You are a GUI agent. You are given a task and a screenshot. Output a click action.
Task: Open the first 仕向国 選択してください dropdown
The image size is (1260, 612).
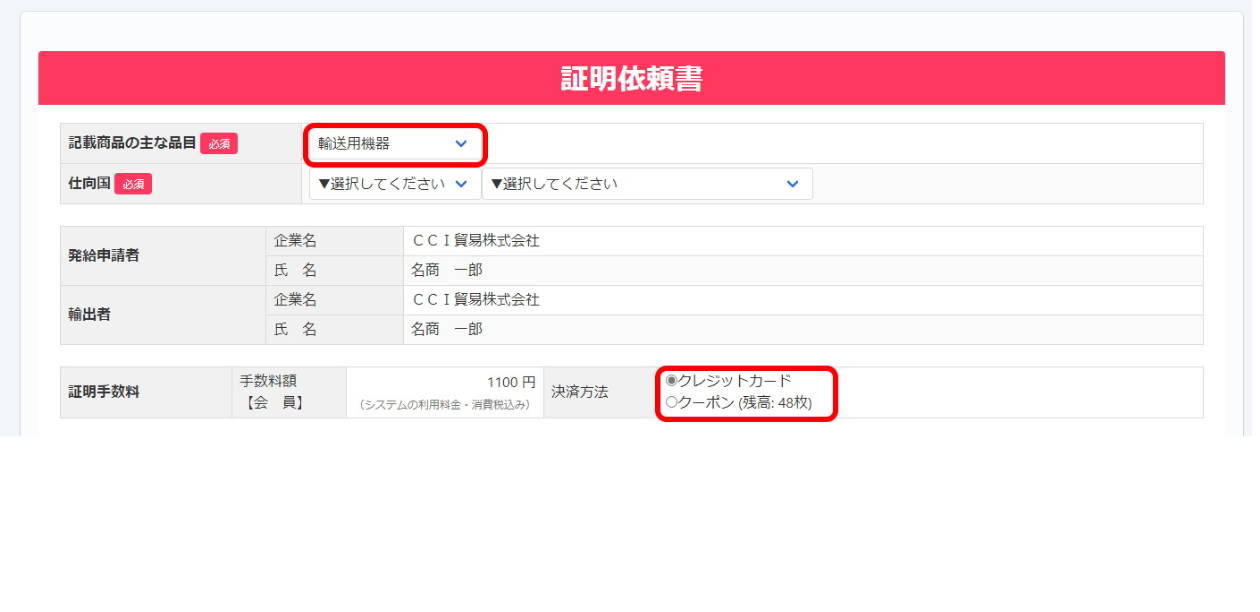pyautogui.click(x=394, y=184)
